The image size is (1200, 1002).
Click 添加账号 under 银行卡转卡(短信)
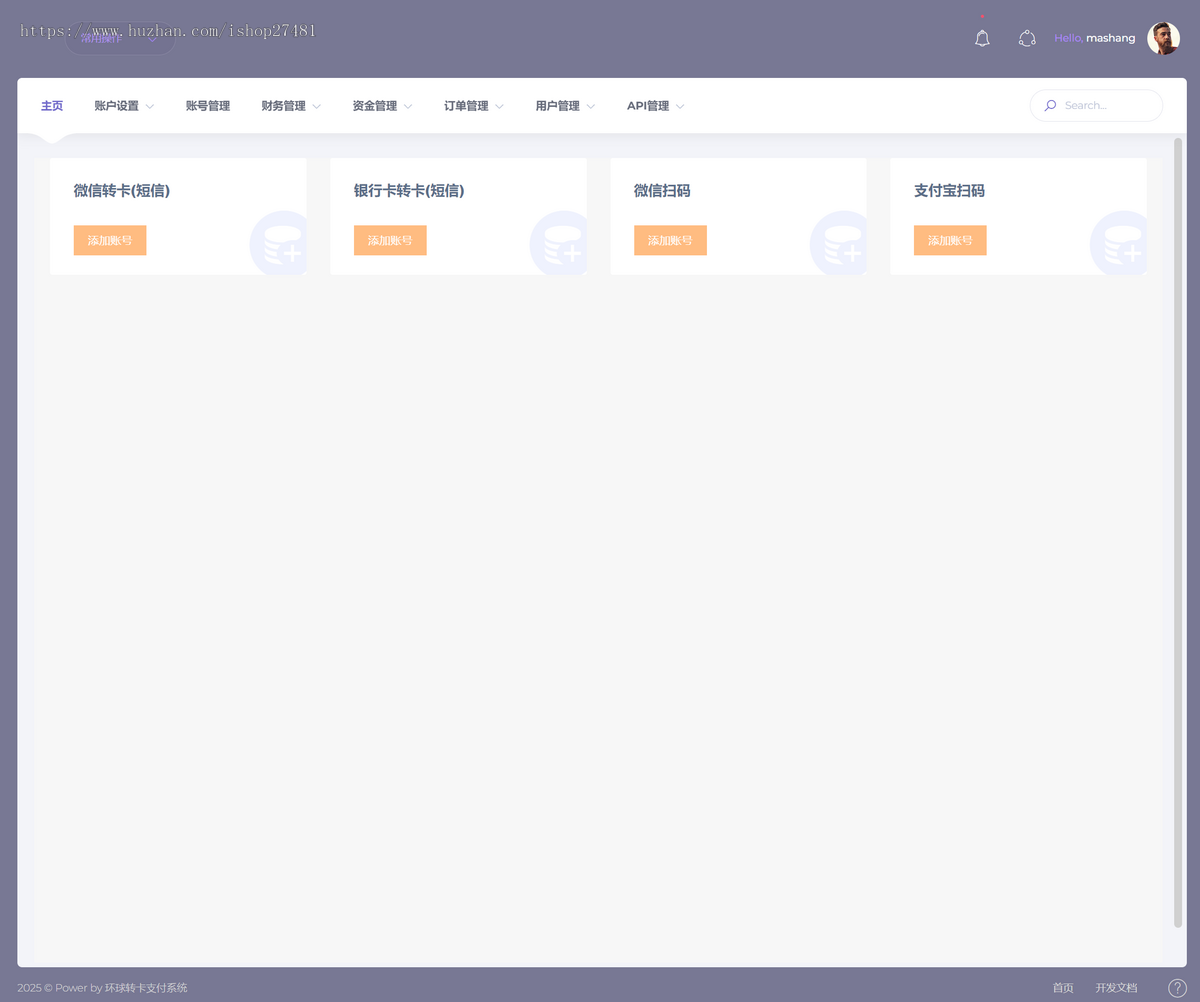(390, 240)
